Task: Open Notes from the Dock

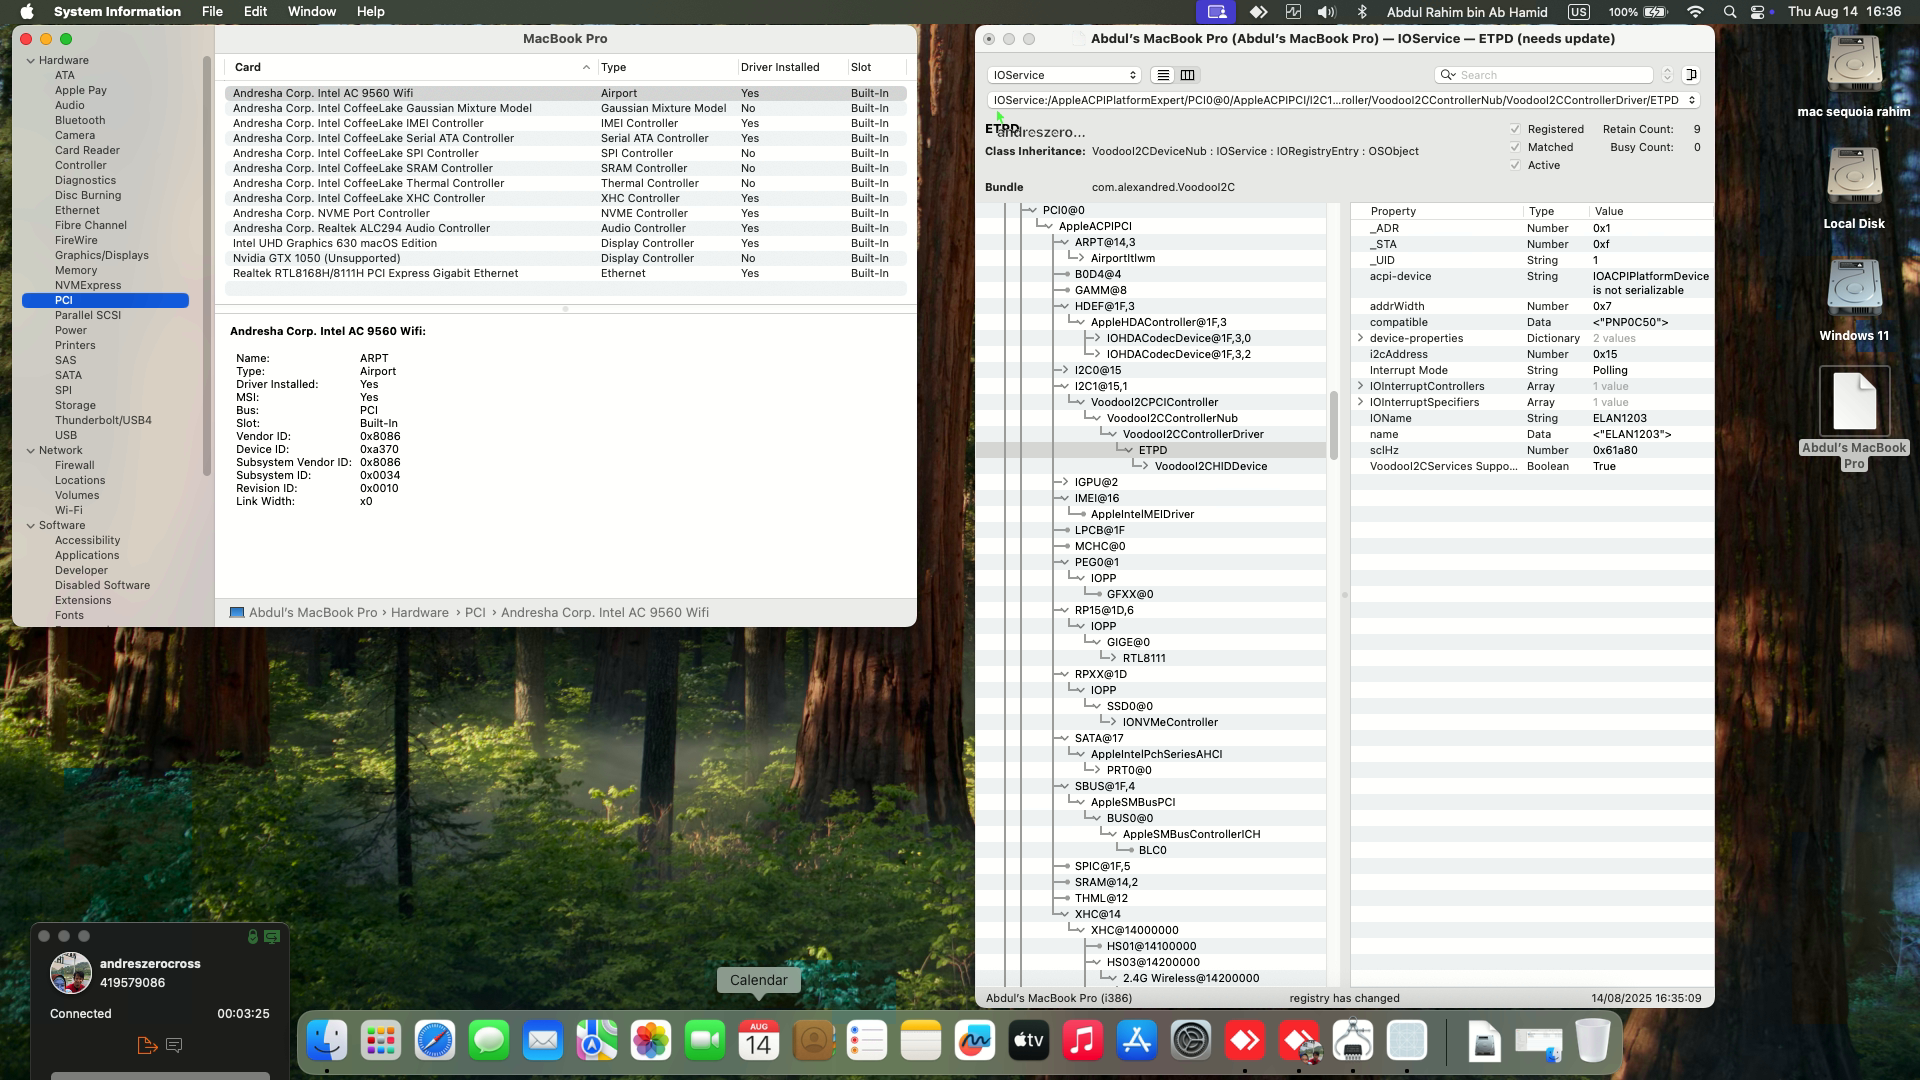Action: (x=921, y=1041)
